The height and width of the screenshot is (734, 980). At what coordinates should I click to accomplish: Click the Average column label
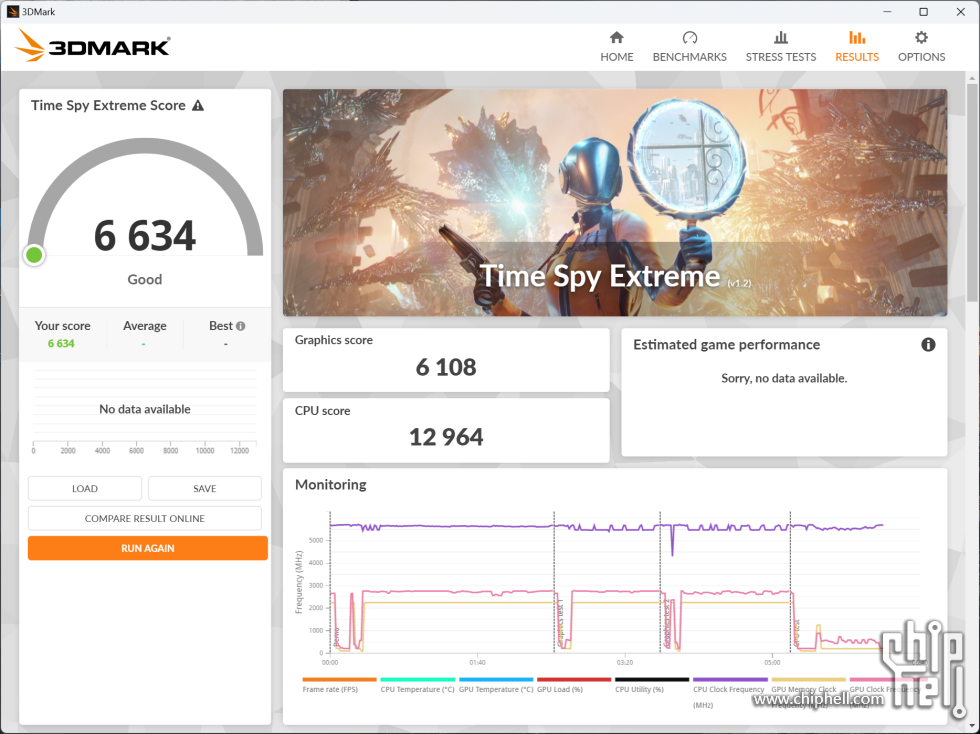(144, 326)
